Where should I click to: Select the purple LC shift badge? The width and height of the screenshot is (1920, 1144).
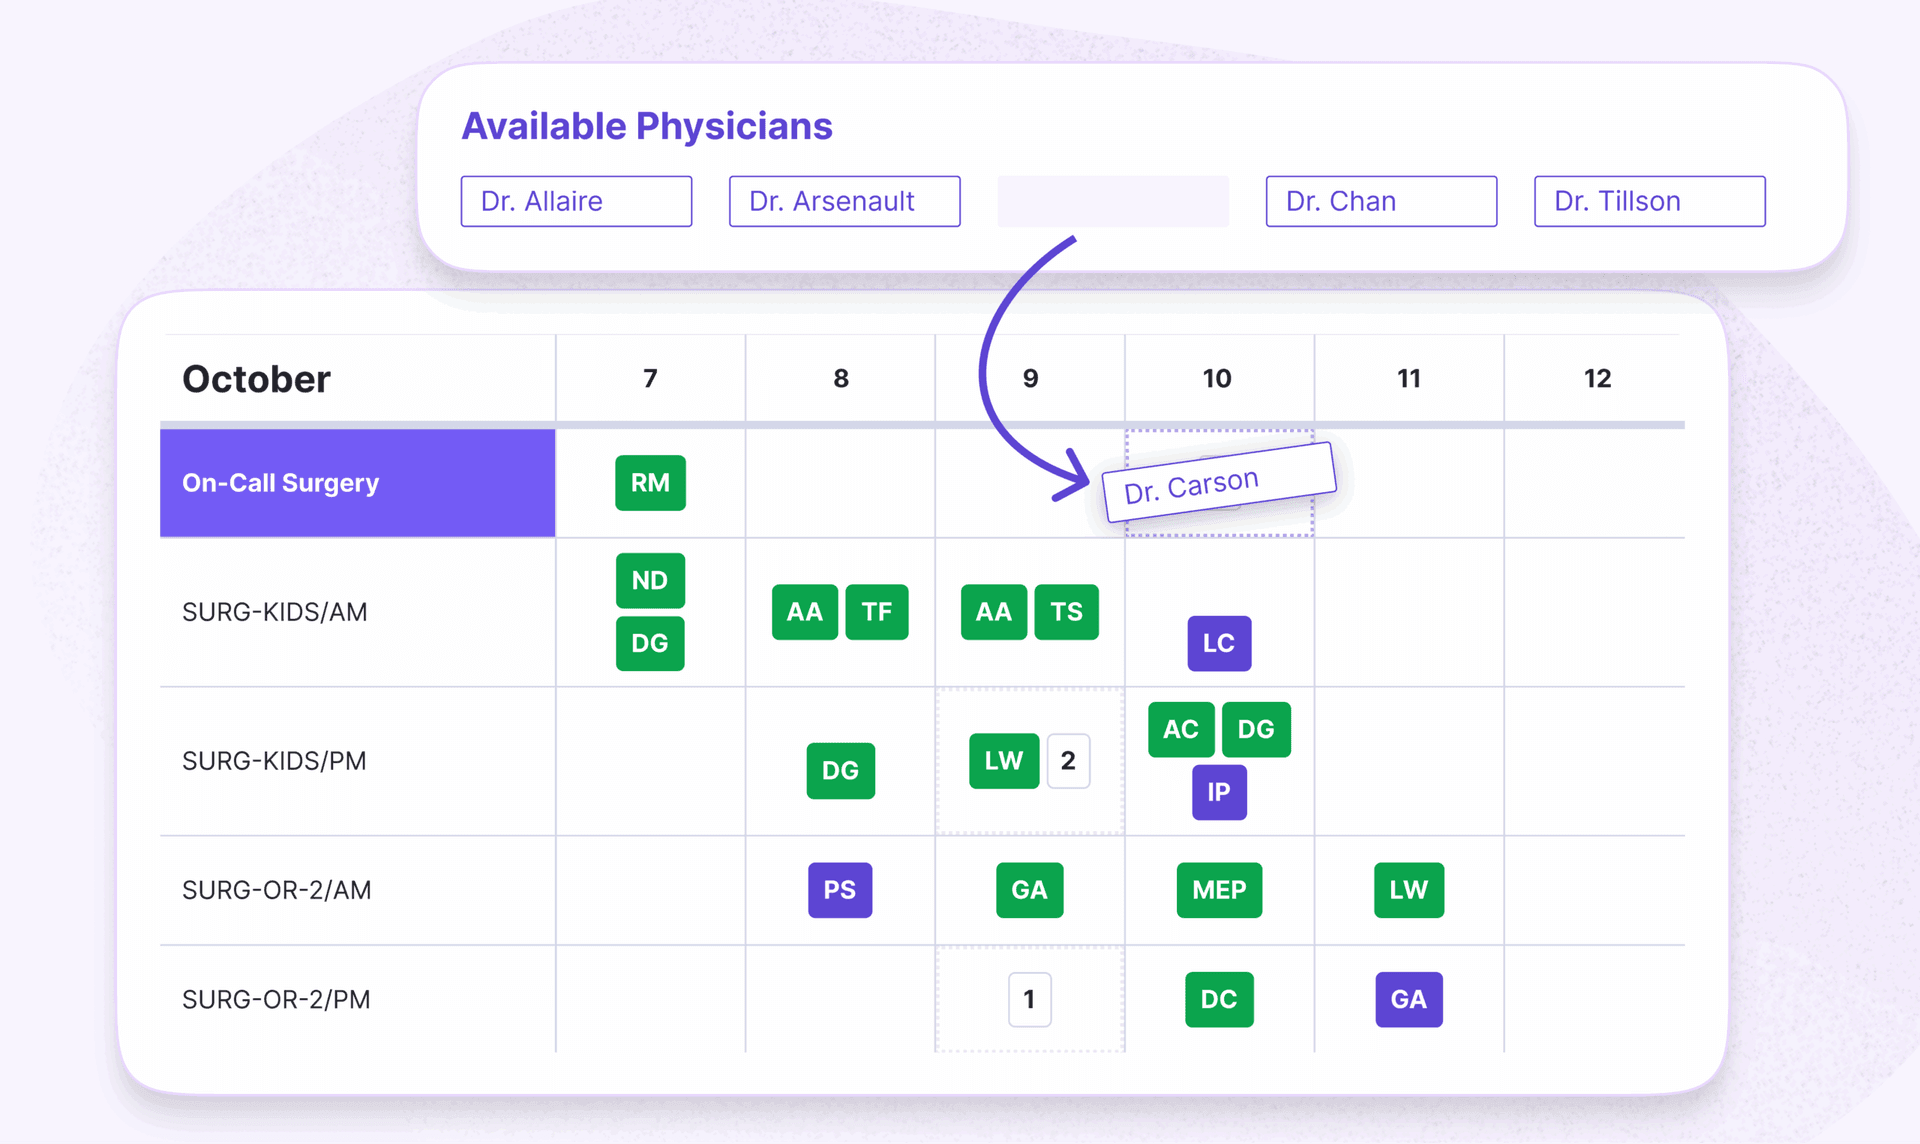click(1218, 643)
